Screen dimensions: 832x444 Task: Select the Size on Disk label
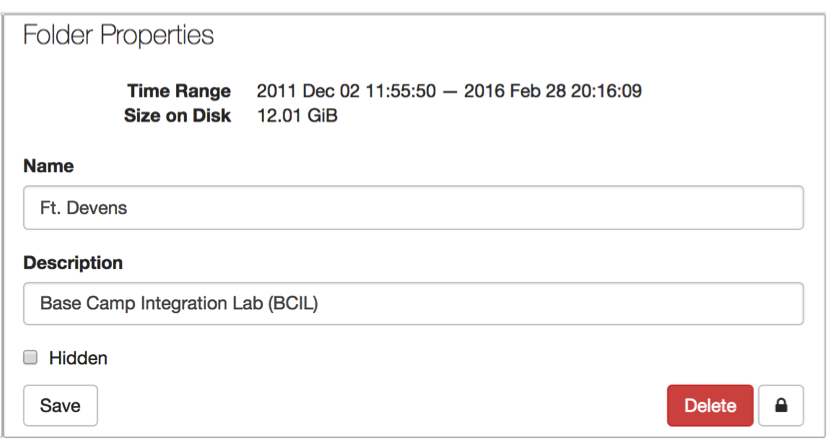coord(177,115)
